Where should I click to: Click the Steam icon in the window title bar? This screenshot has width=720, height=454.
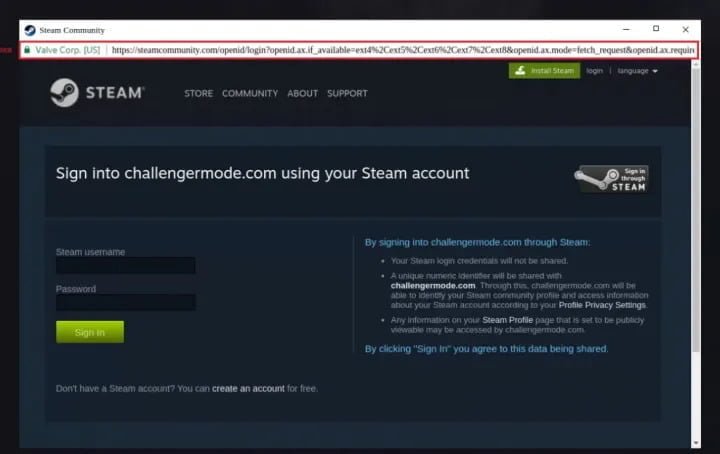coord(30,30)
